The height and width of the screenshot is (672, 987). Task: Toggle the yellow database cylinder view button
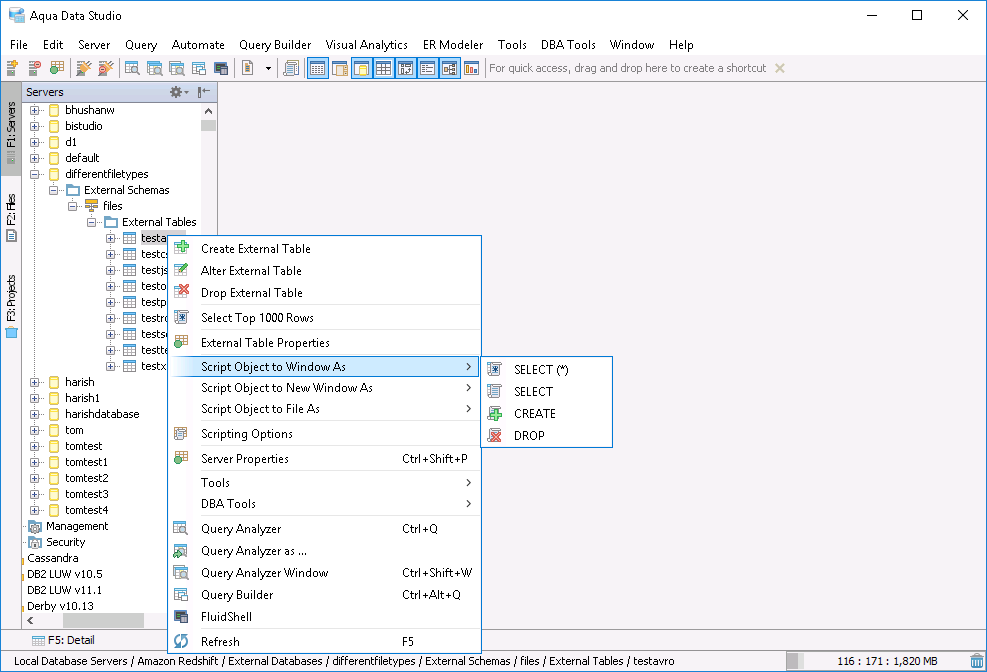pos(362,68)
